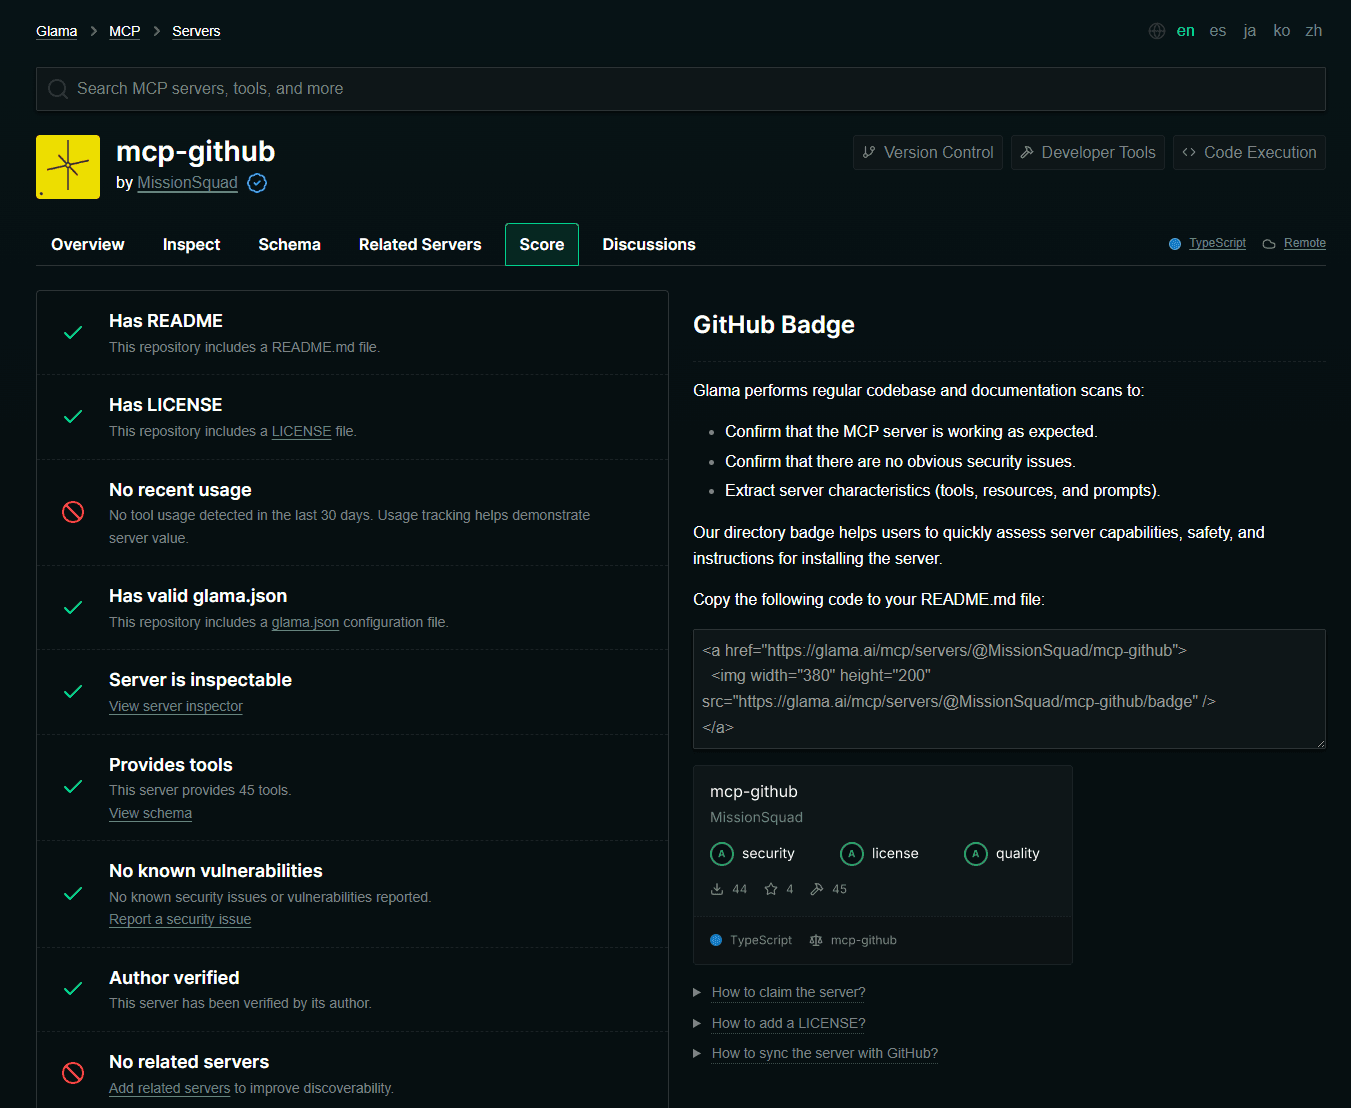
Task: Click the security A rating badge
Action: tap(722, 853)
